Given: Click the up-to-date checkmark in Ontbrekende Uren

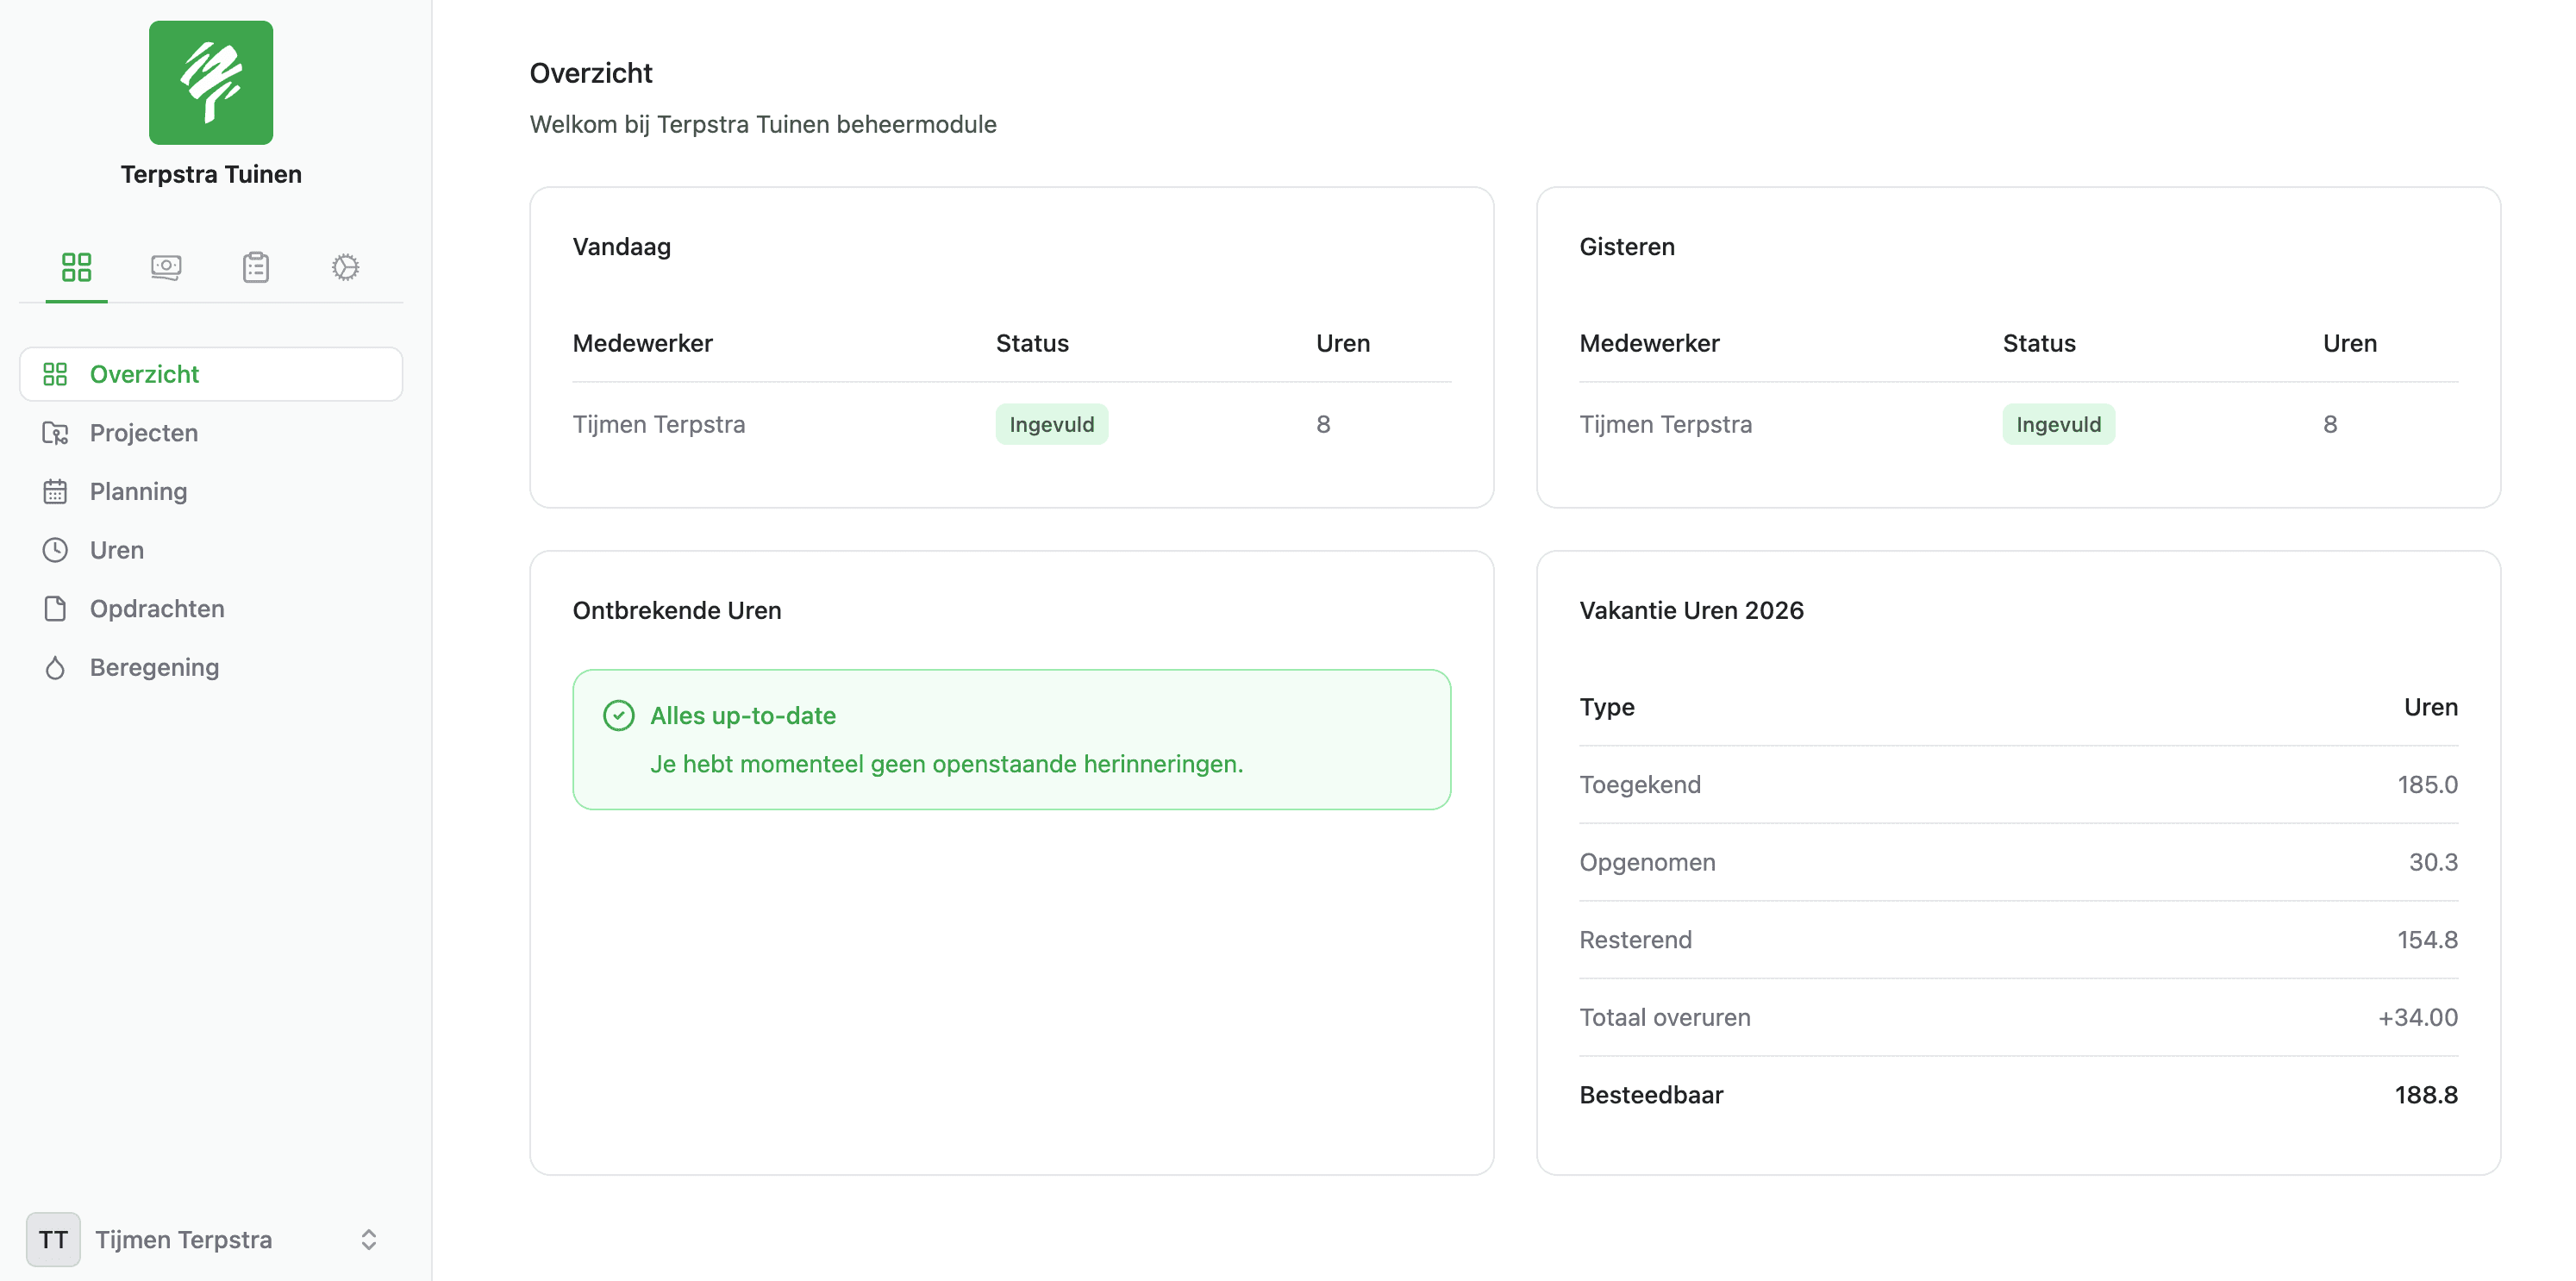Looking at the screenshot, I should pyautogui.click(x=620, y=715).
